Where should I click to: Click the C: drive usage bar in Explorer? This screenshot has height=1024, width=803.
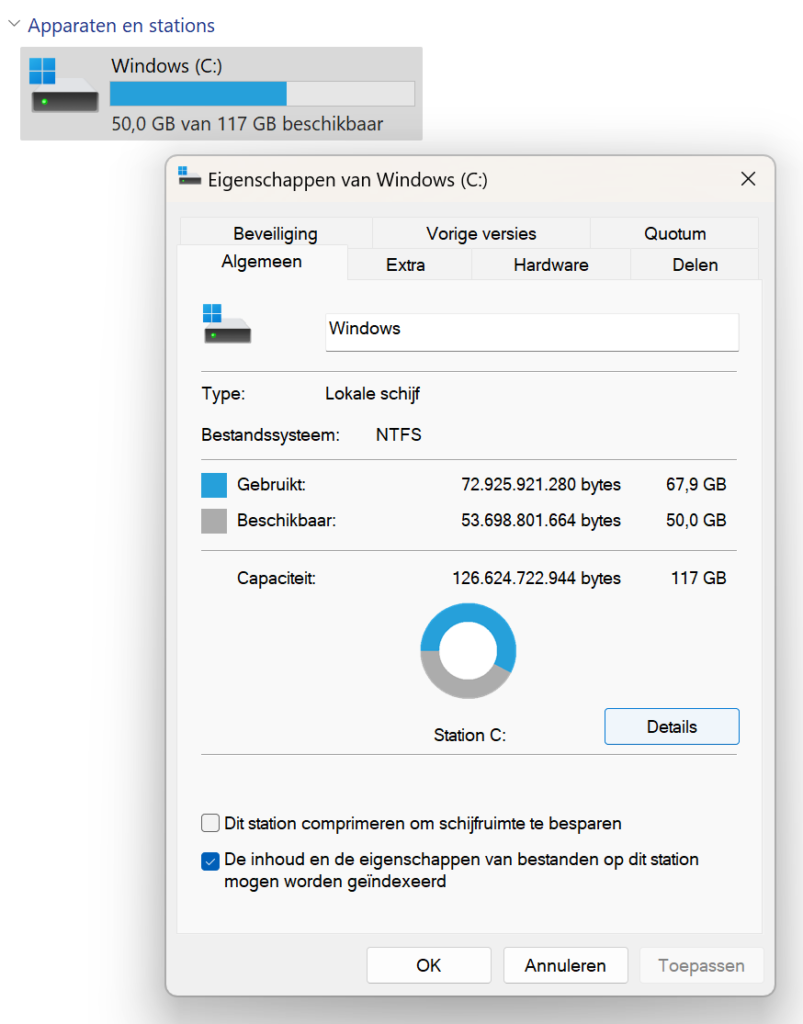point(262,94)
